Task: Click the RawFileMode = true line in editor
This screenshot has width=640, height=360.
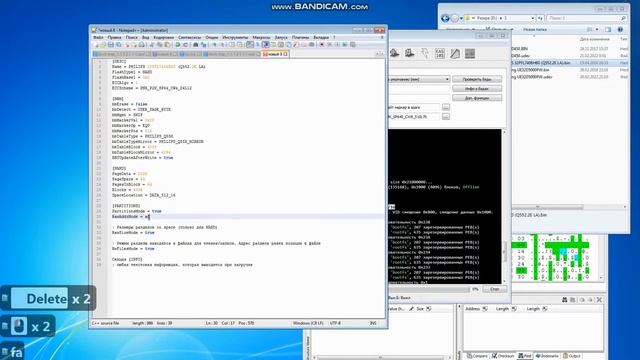Action: pyautogui.click(x=133, y=233)
